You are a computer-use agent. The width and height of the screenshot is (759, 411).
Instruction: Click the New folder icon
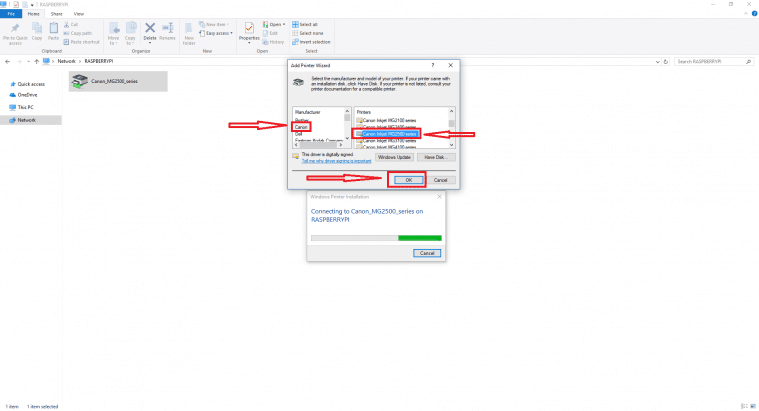(x=189, y=28)
